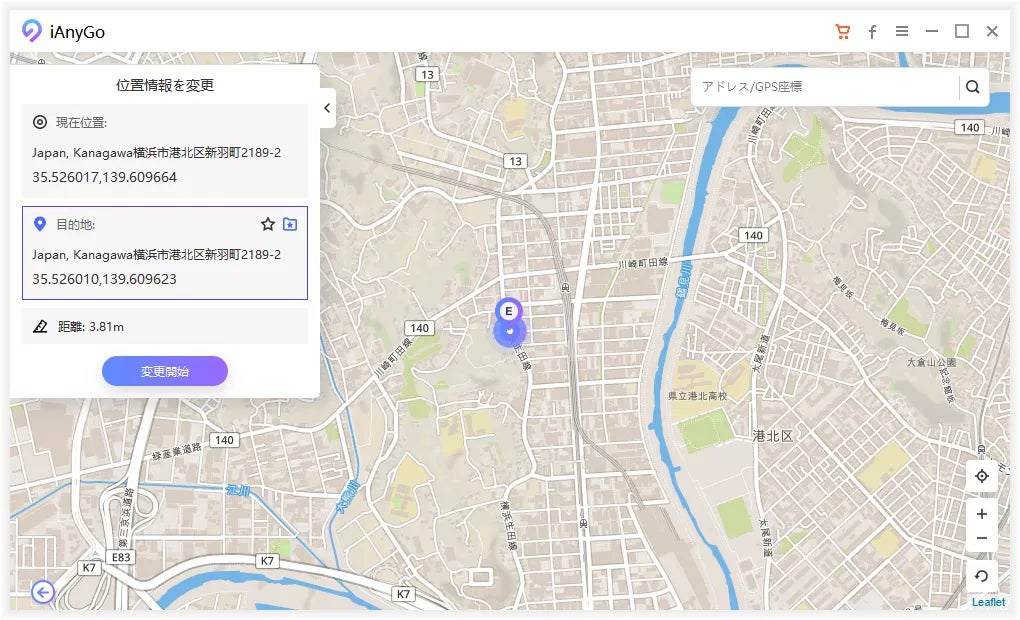This screenshot has height=620, width=1020.
Task: Zoom in on the map
Action: [x=982, y=514]
